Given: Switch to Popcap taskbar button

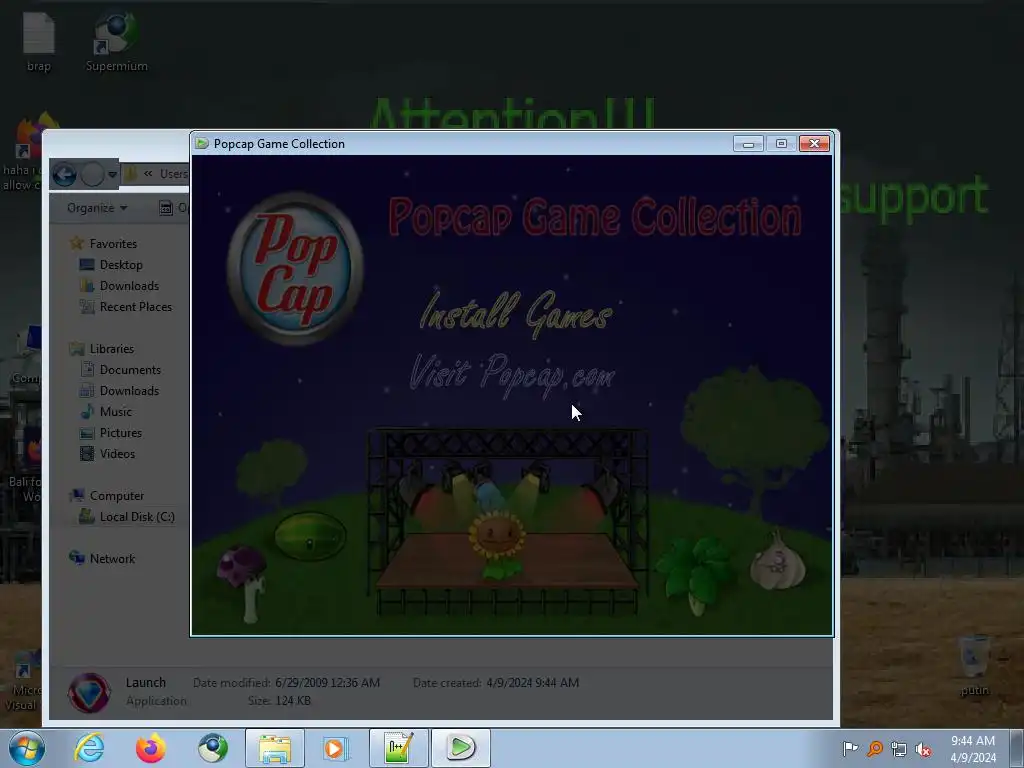Looking at the screenshot, I should 461,748.
